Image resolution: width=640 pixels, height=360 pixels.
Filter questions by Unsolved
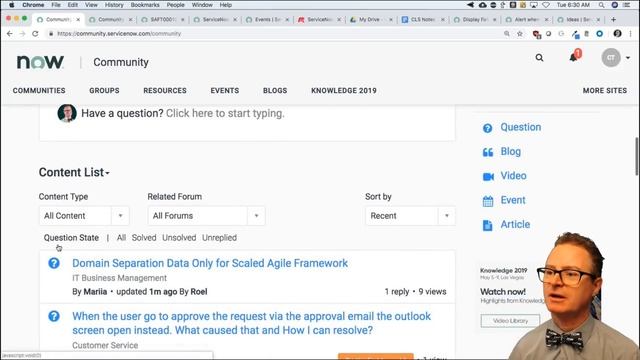pos(179,238)
